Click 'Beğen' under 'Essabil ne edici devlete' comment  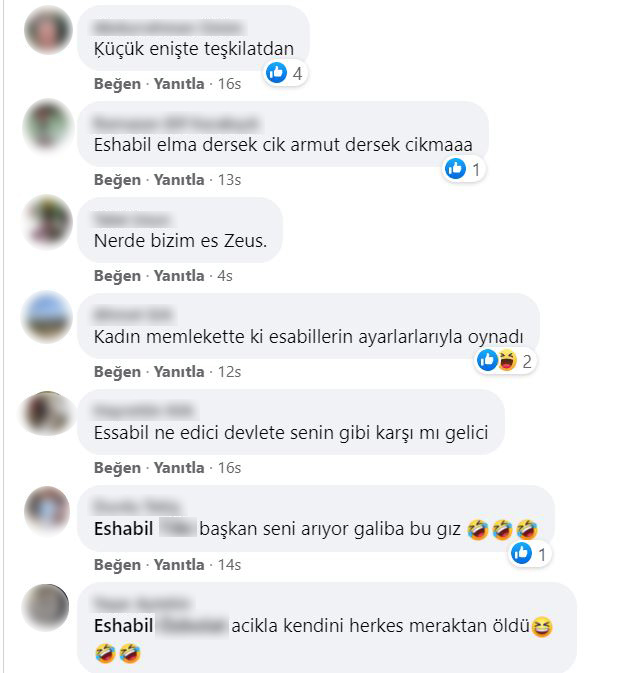click(117, 467)
